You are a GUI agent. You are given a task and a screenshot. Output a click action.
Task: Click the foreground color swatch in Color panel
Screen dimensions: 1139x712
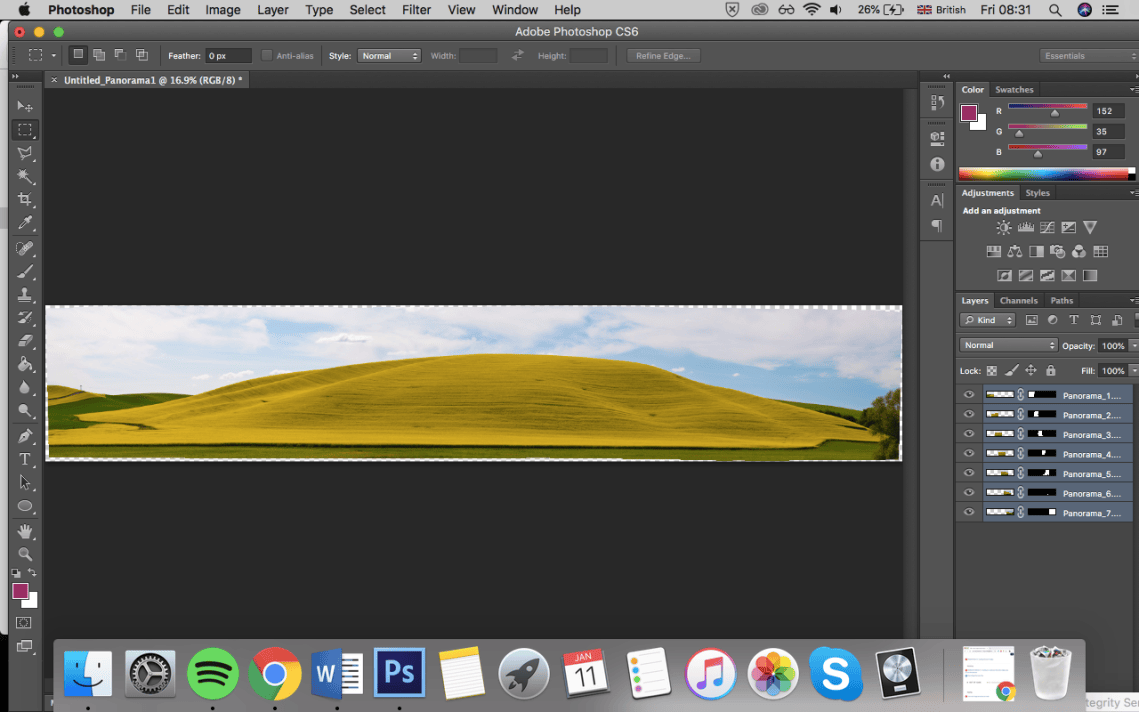[x=969, y=113]
